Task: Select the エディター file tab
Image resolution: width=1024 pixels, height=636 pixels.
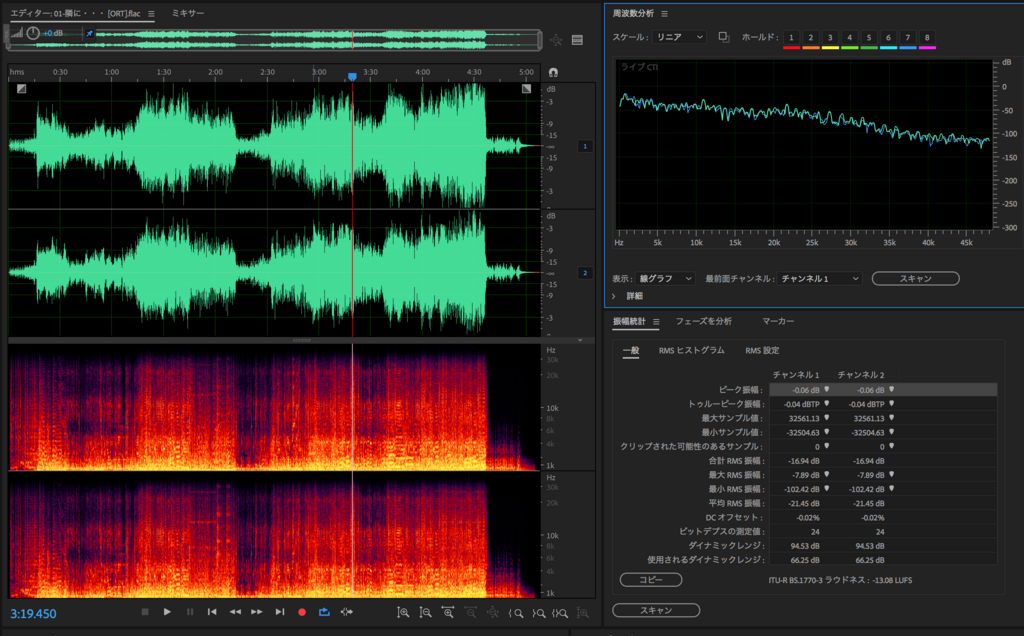Action: (x=75, y=14)
